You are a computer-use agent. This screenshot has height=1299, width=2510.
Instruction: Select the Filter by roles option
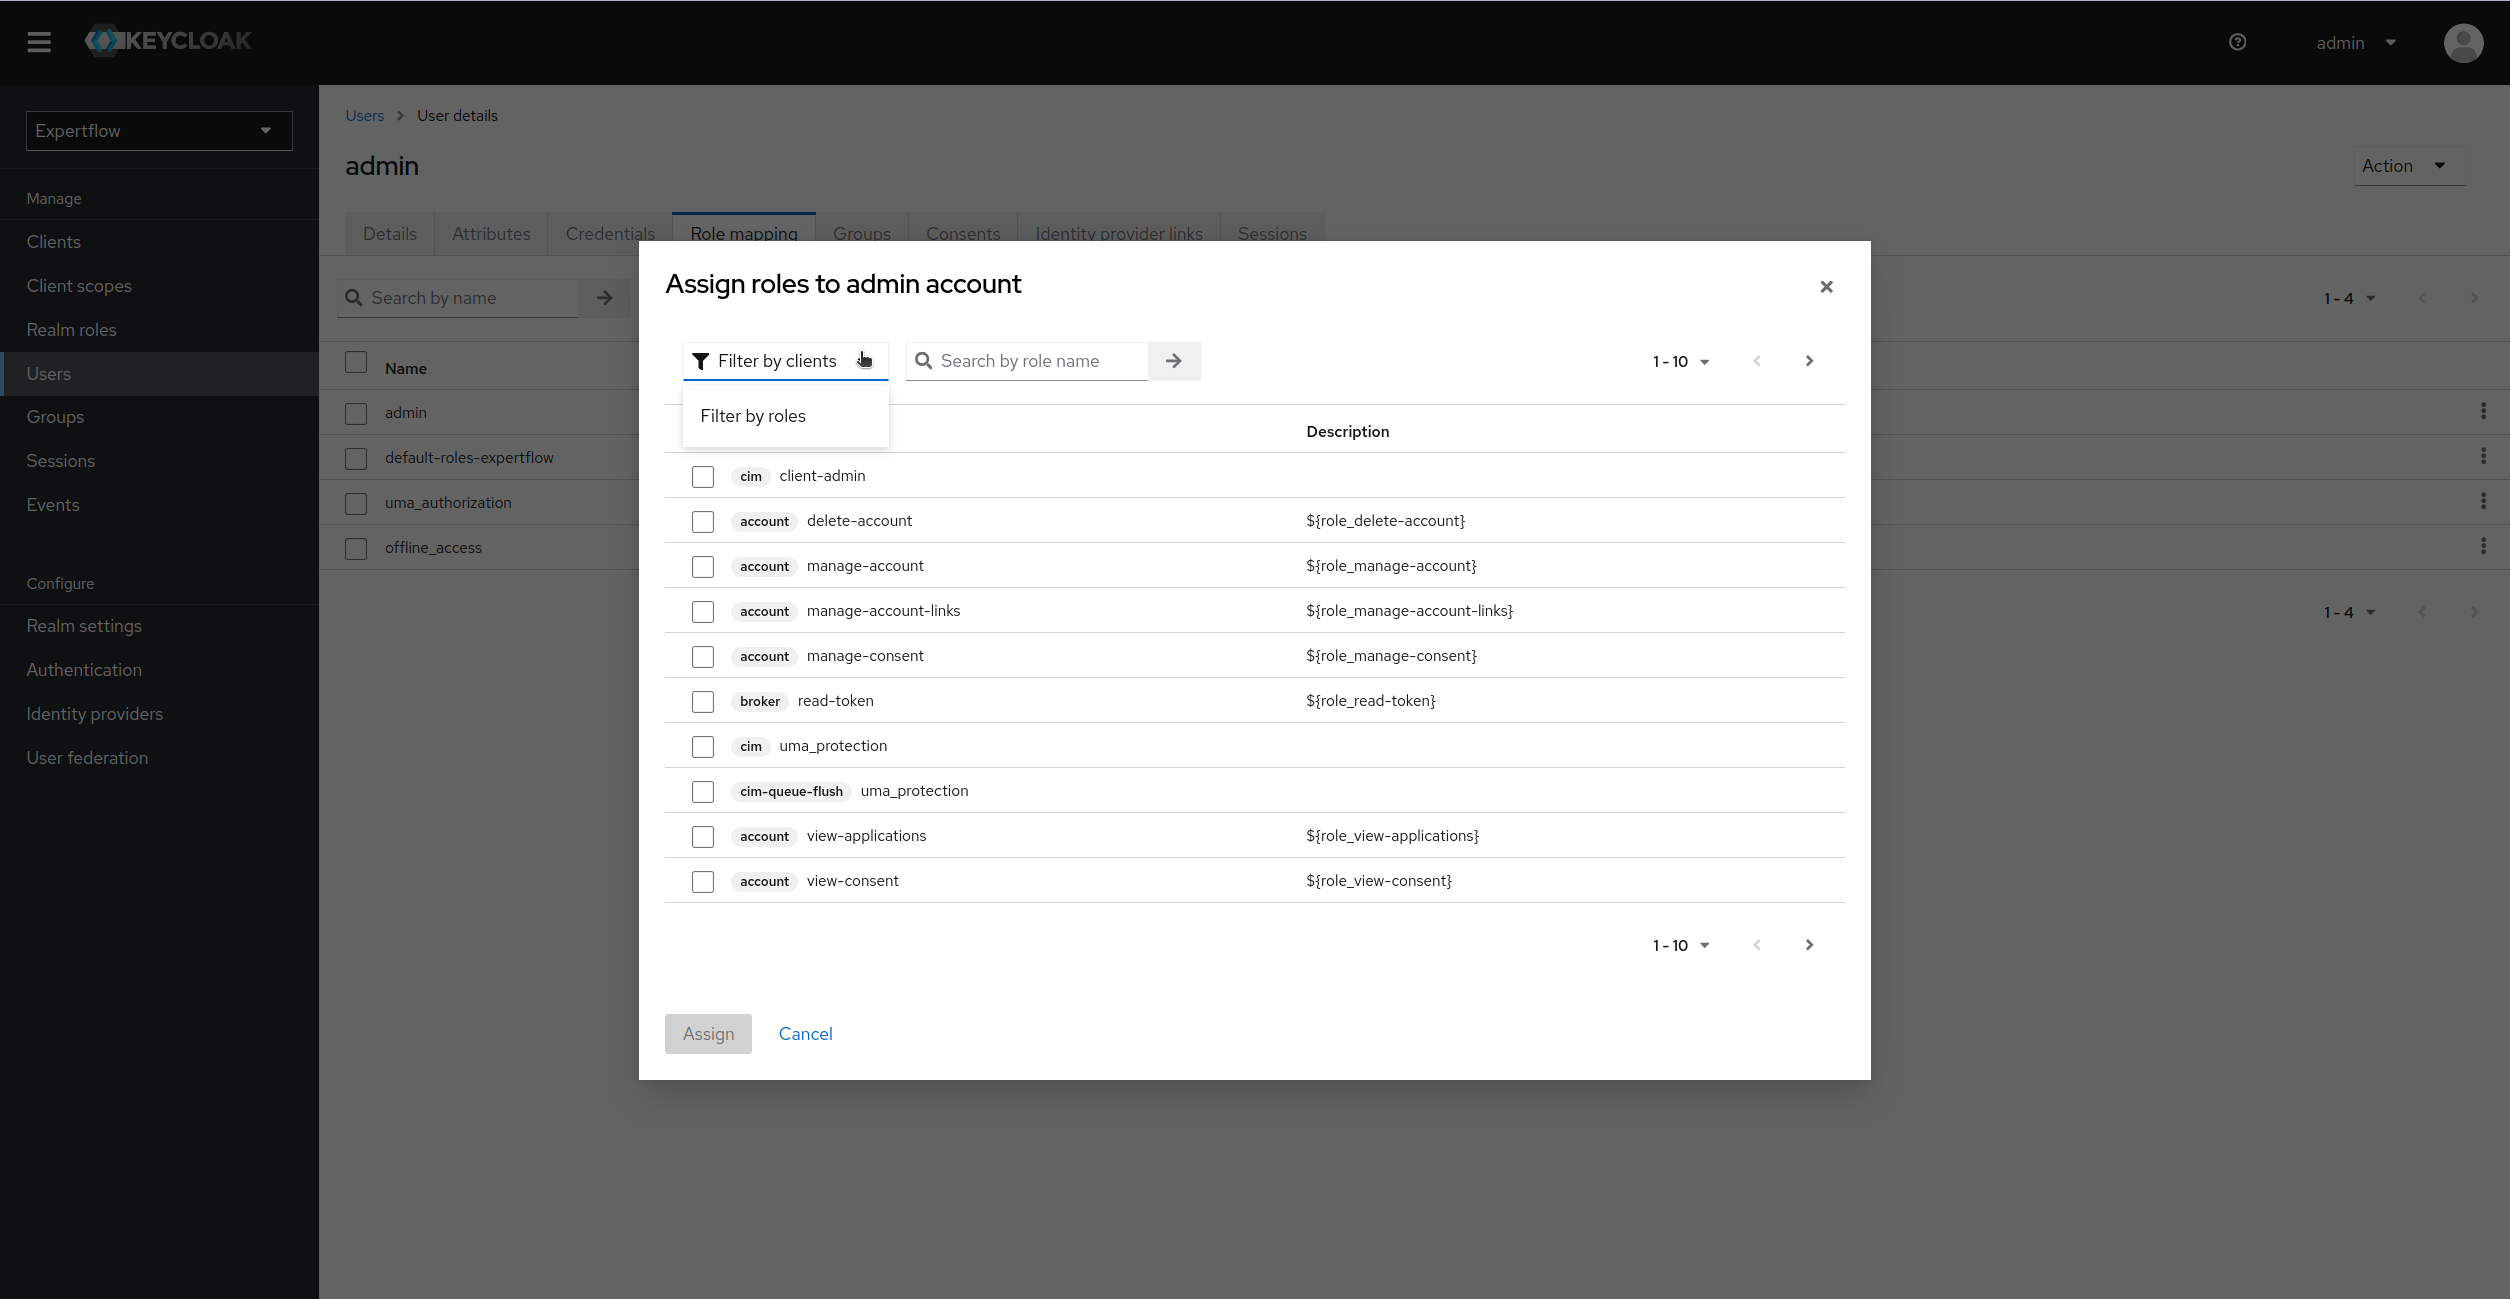[753, 416]
